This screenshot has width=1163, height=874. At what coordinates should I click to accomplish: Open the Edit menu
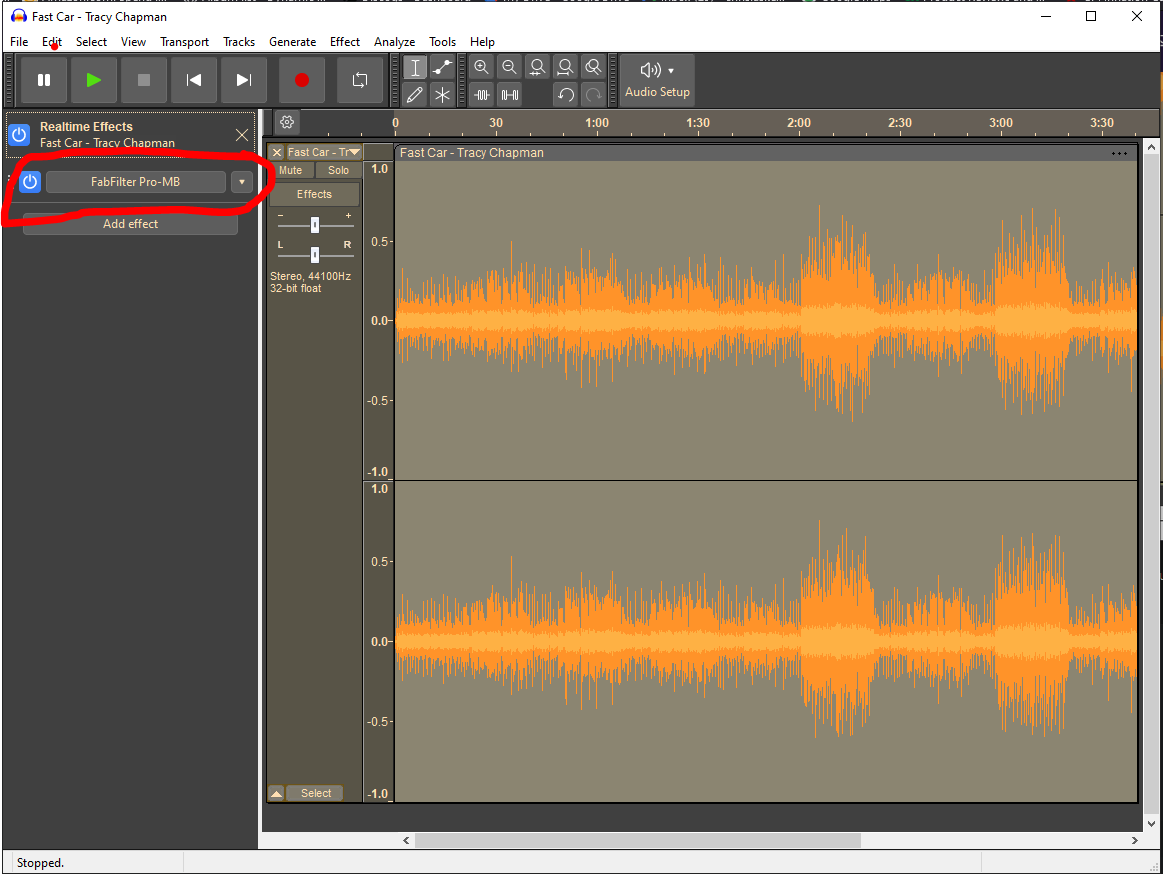click(52, 42)
